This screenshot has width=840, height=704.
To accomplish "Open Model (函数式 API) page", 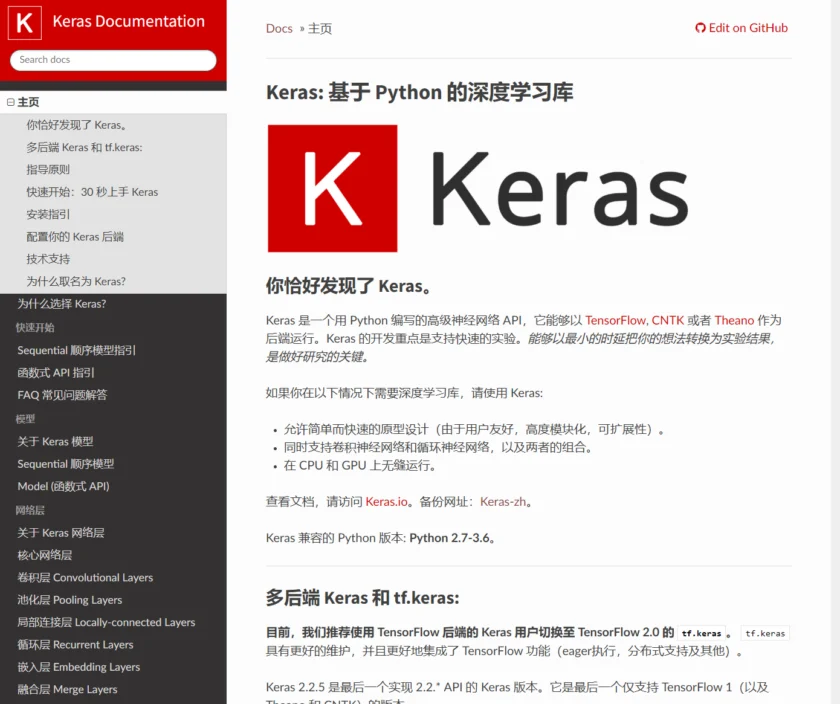I will [63, 486].
